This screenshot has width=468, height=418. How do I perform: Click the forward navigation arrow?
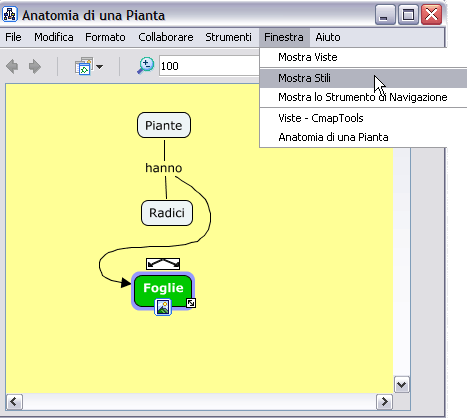click(x=35, y=66)
